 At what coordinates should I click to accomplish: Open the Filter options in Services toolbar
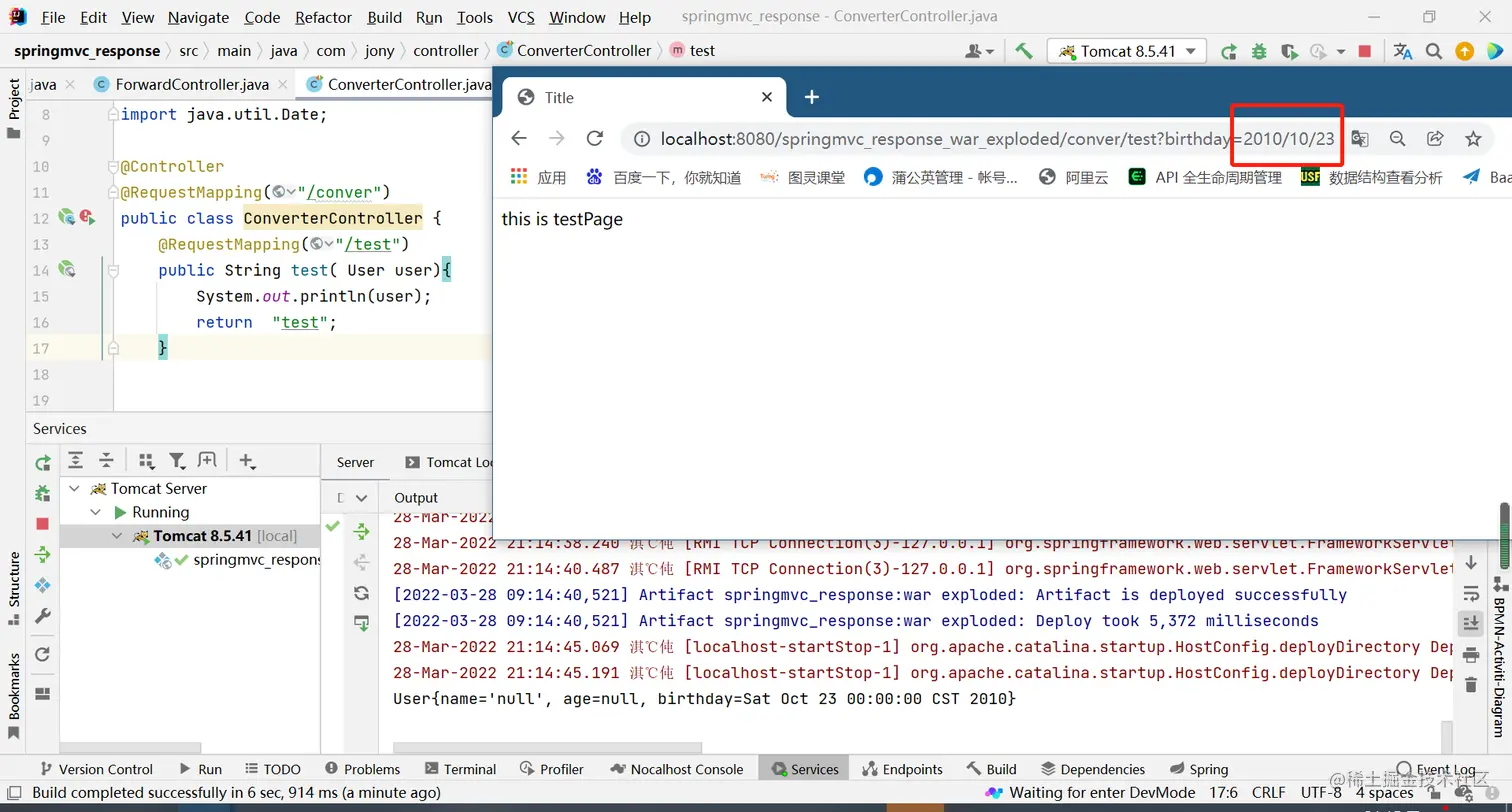coord(177,461)
